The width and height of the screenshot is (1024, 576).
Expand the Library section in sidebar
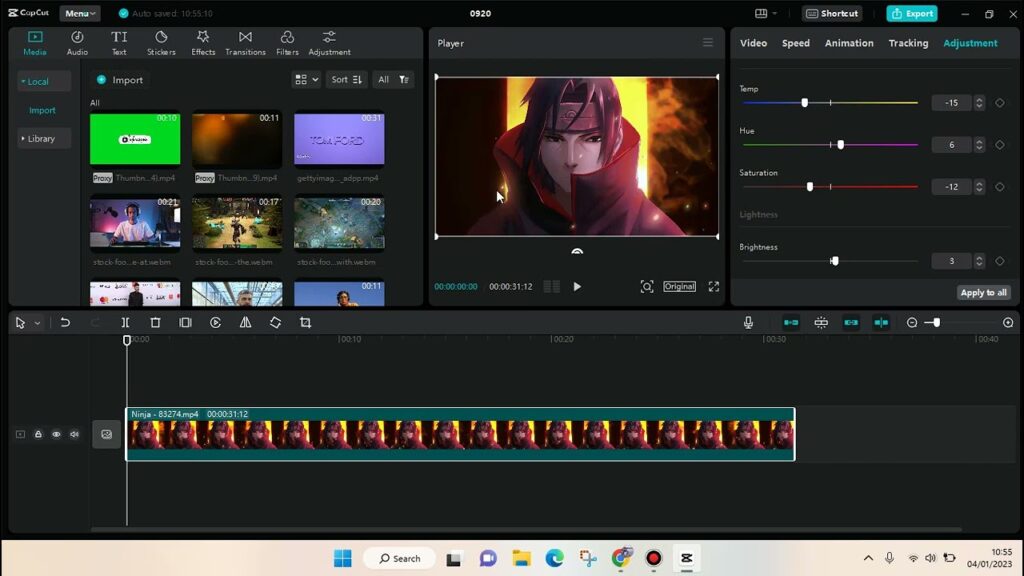[x=41, y=139]
